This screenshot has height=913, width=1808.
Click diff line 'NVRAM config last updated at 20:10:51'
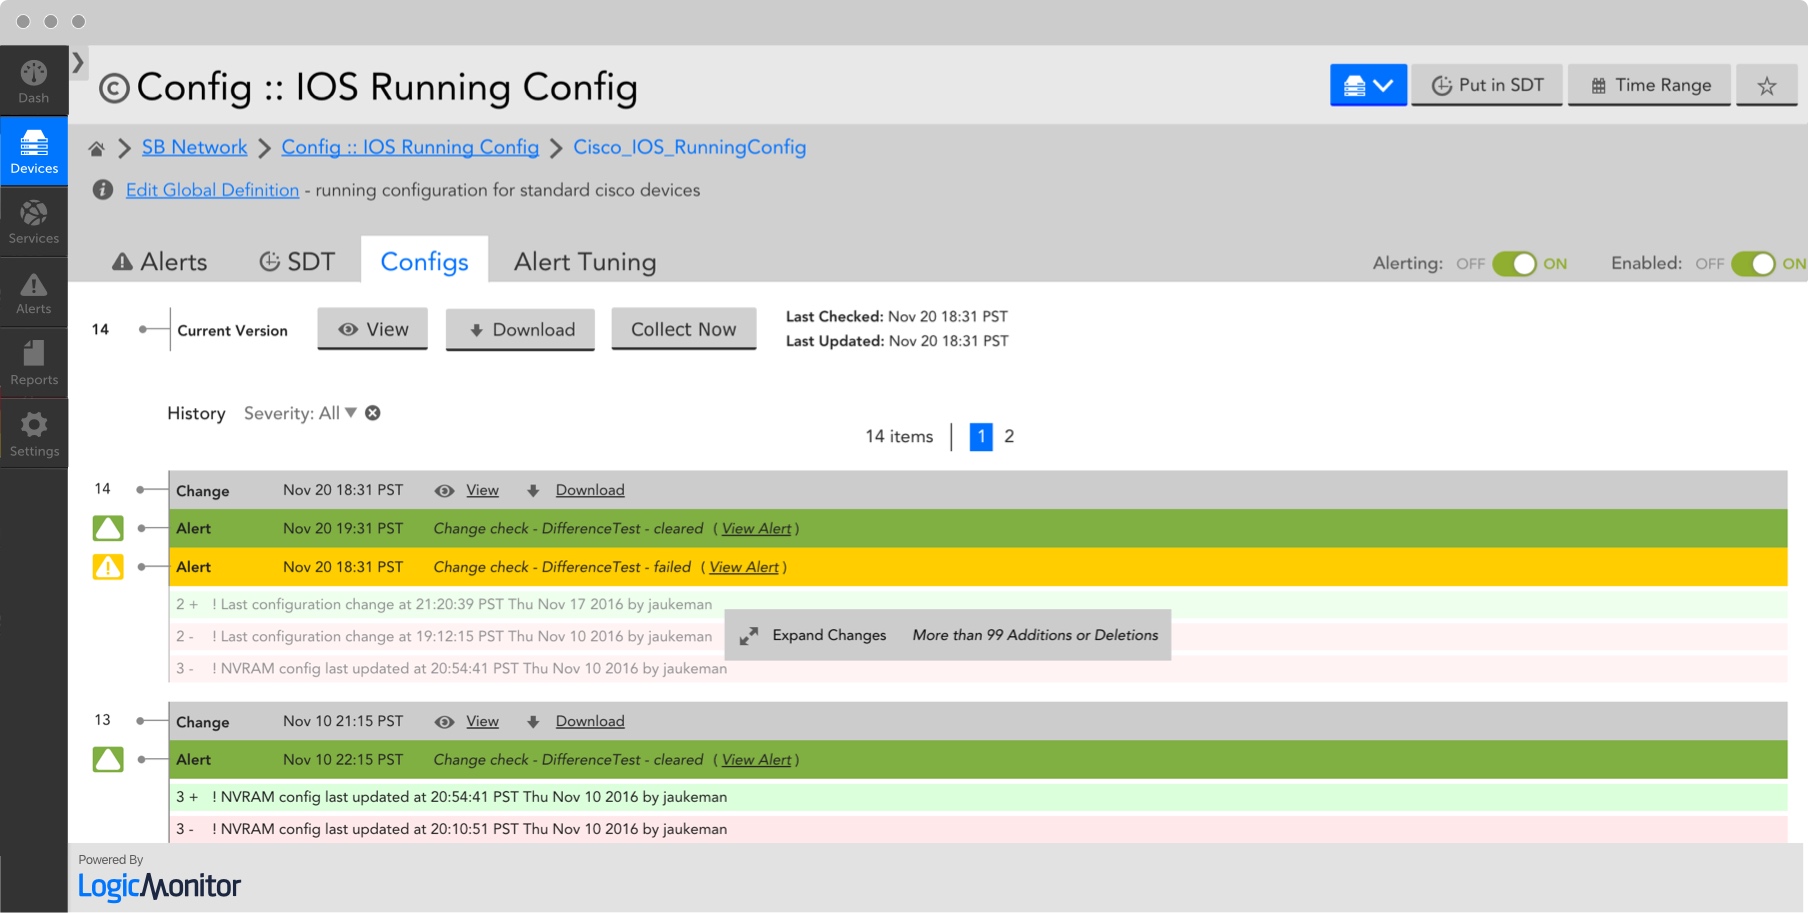click(x=978, y=829)
